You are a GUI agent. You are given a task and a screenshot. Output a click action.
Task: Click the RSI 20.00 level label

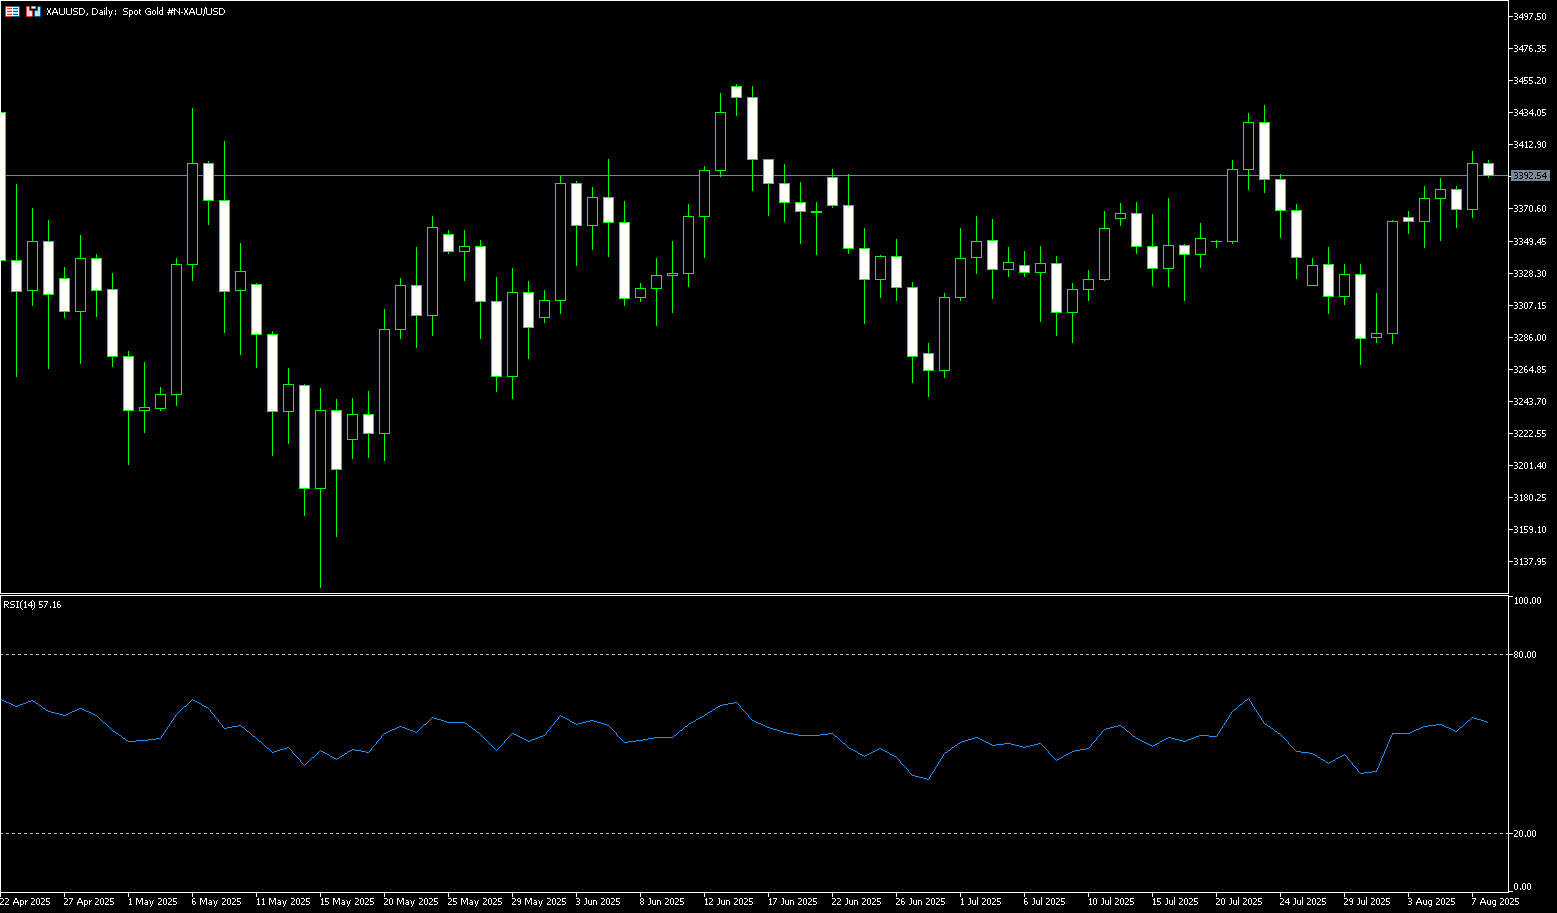(x=1525, y=834)
